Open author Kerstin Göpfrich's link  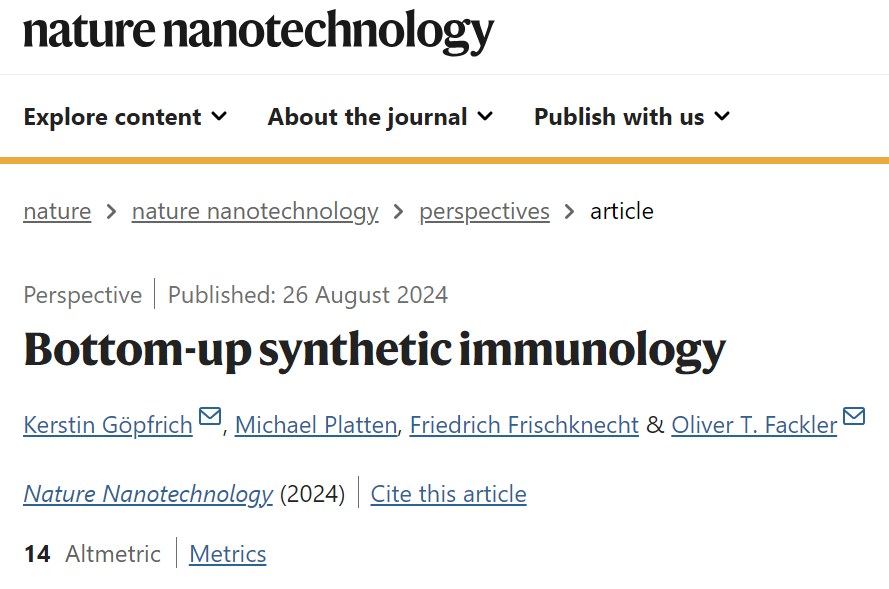tap(108, 425)
